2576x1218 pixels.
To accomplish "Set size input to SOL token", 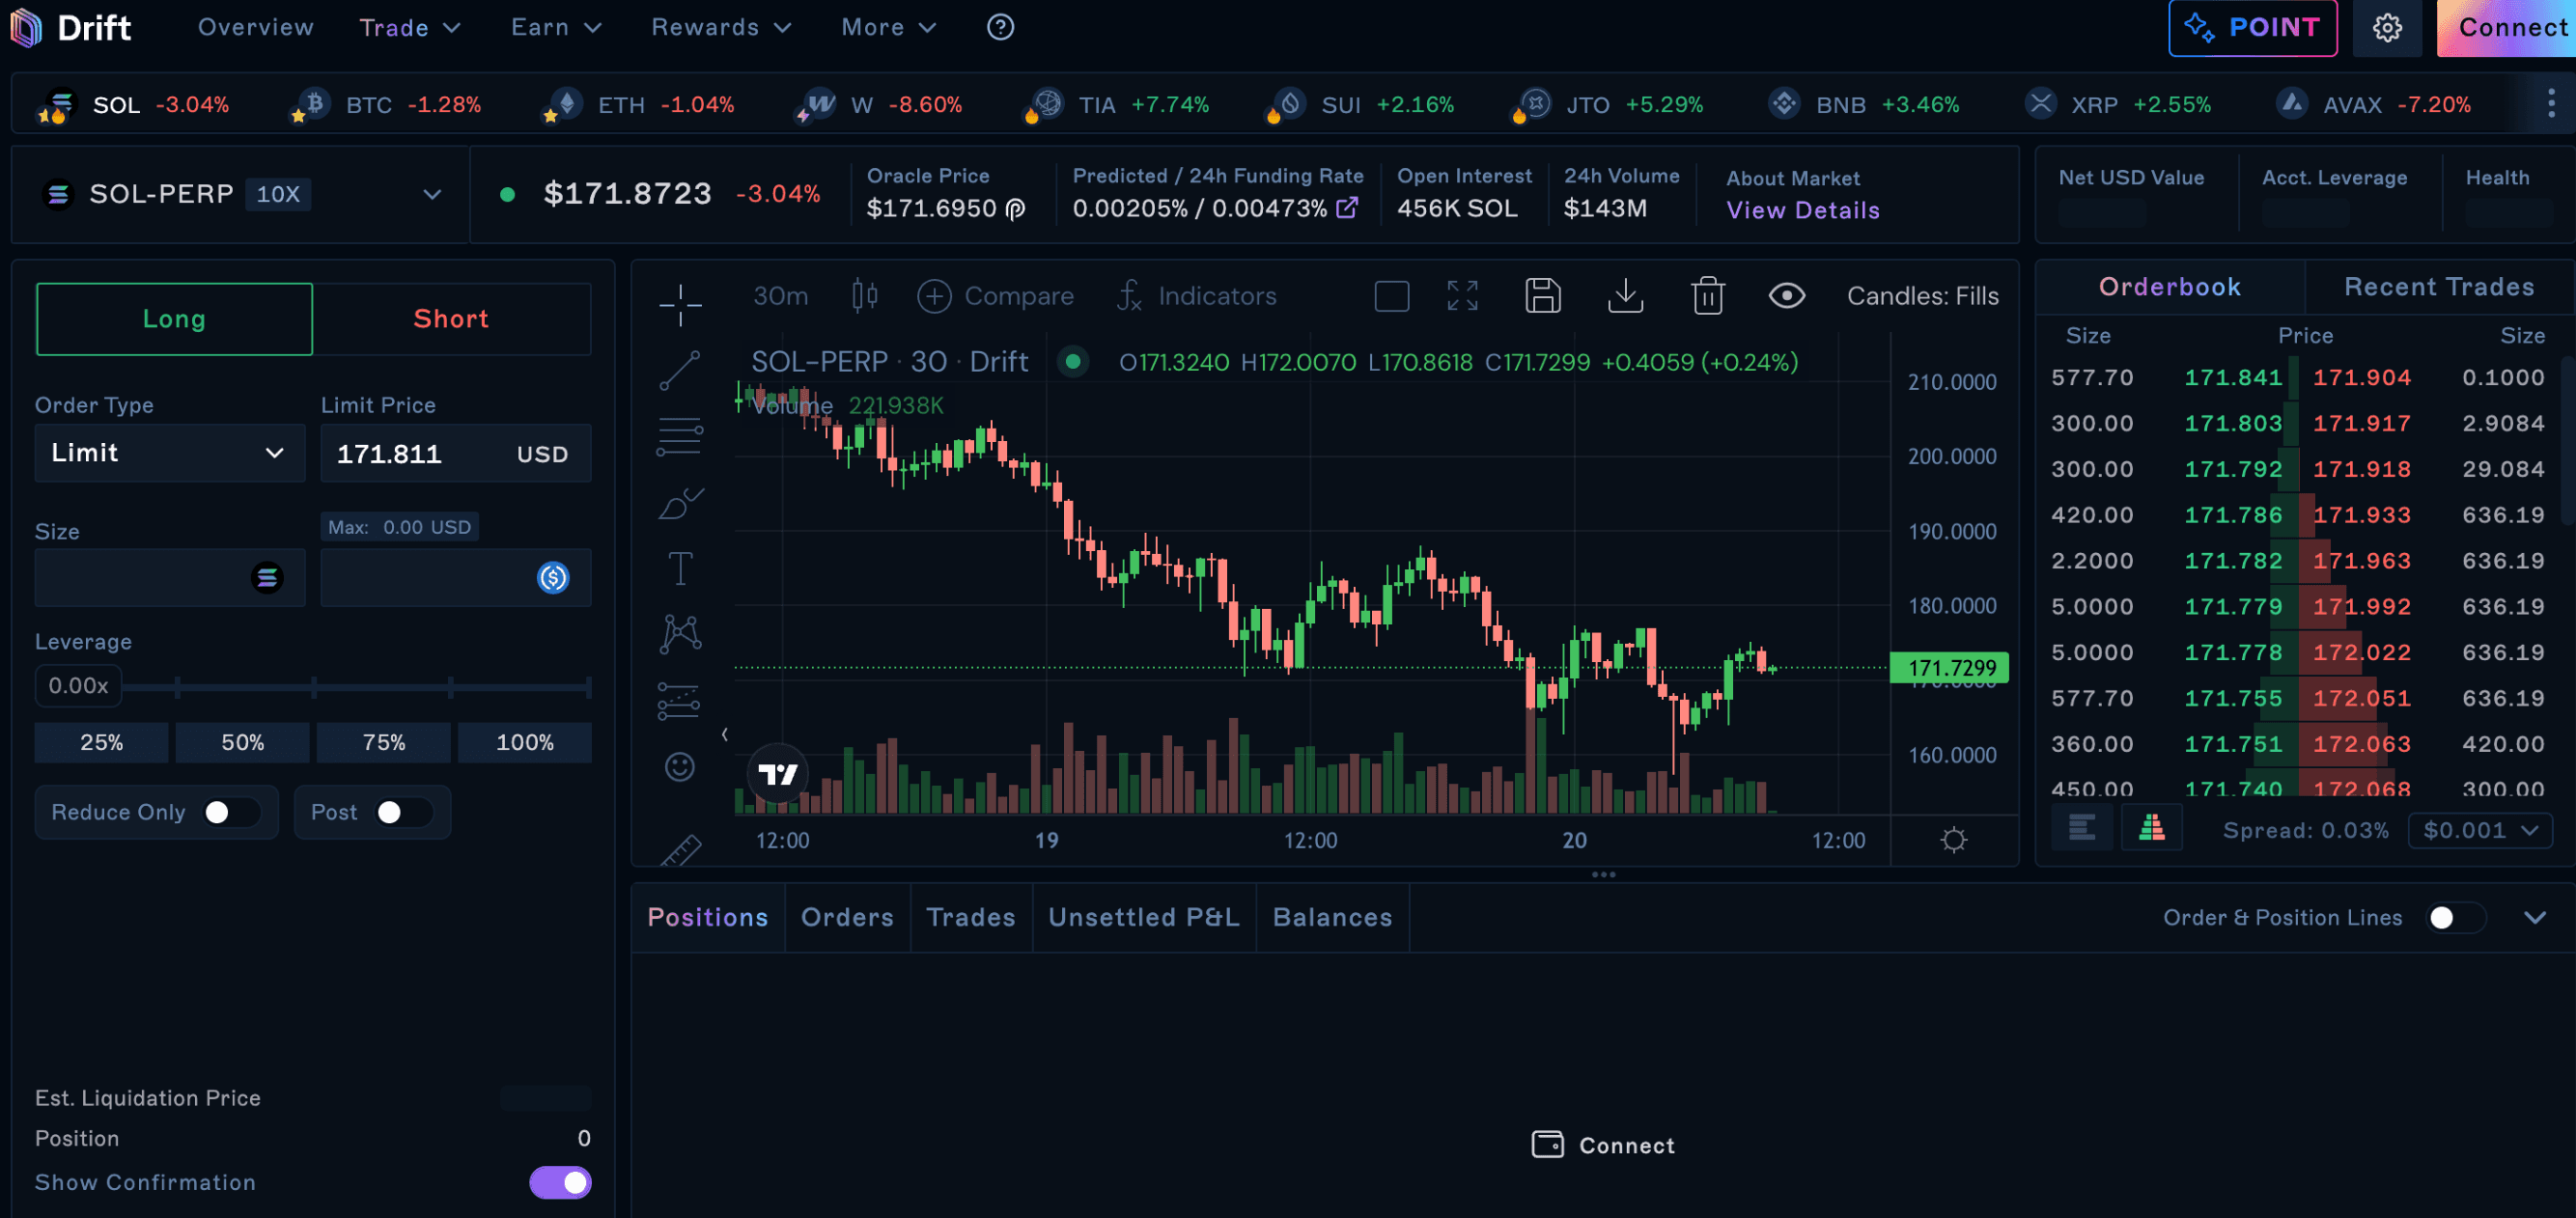I will point(267,578).
